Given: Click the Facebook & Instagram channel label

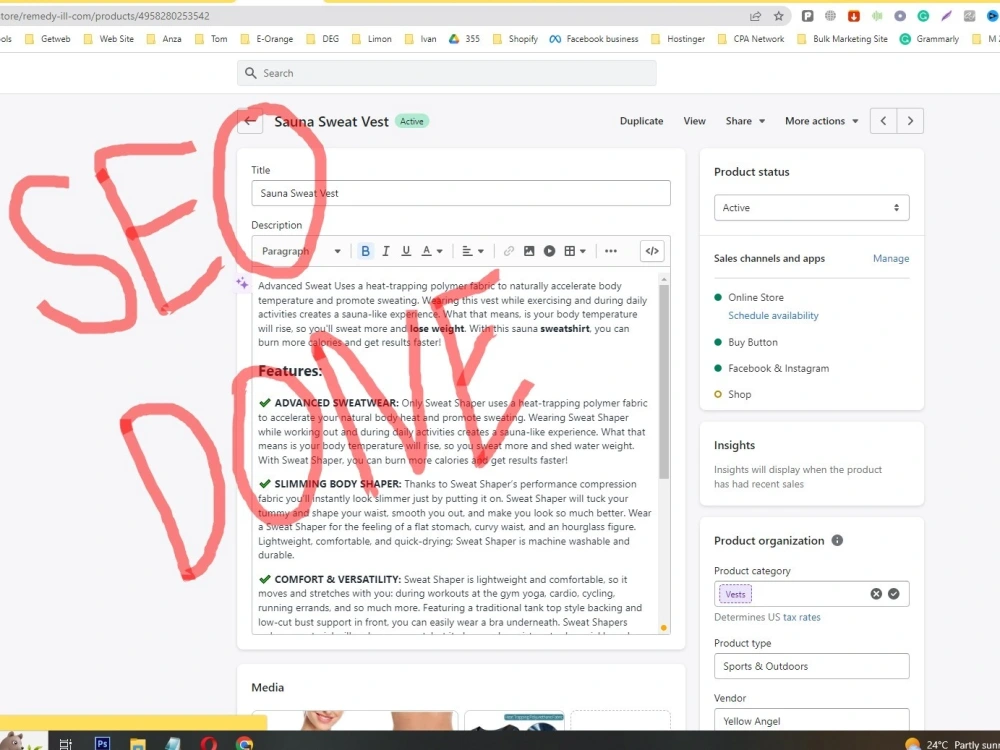Looking at the screenshot, I should 778,368.
